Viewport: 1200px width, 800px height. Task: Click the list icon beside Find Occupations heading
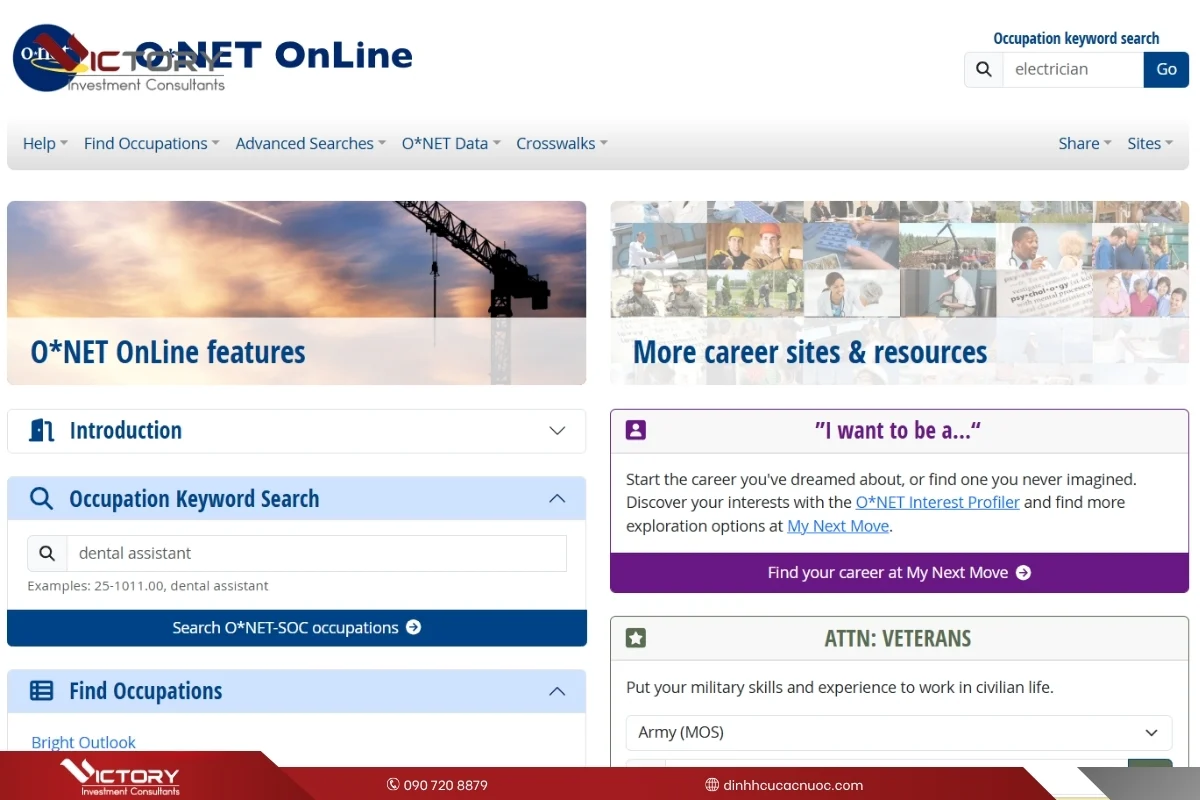41,691
